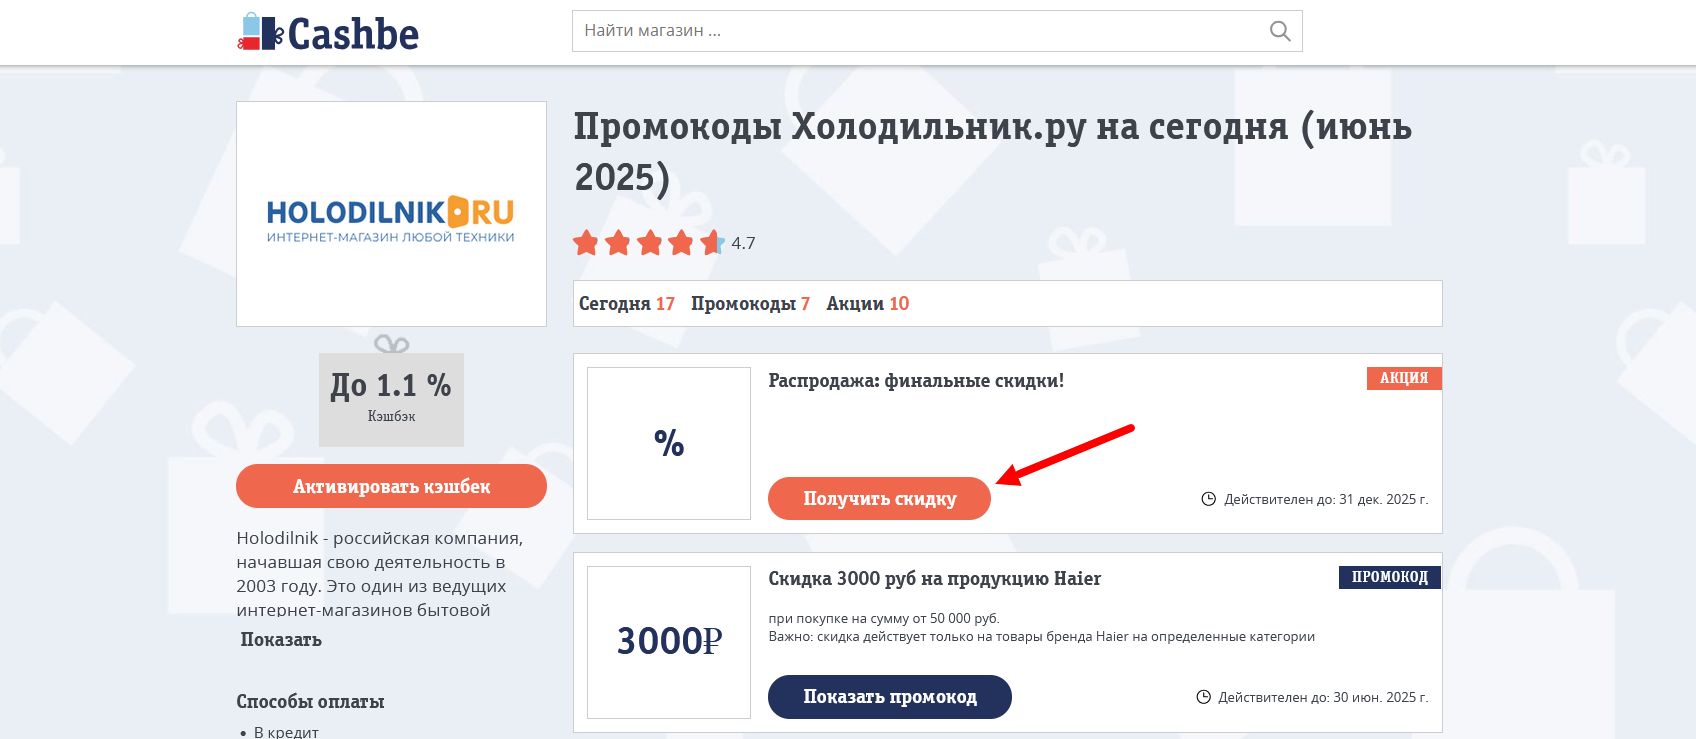Open the Holodilnik.ru store logo
1696x739 pixels.
point(391,214)
